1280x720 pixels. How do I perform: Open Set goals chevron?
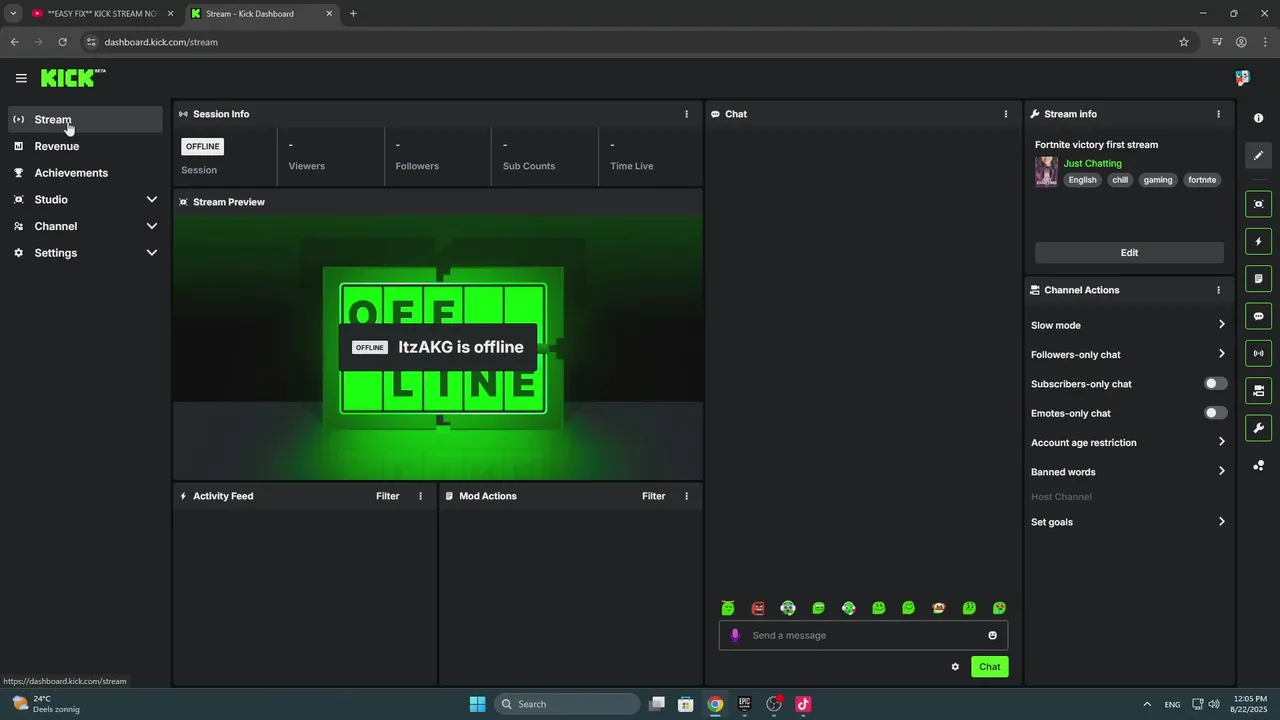click(x=1221, y=522)
